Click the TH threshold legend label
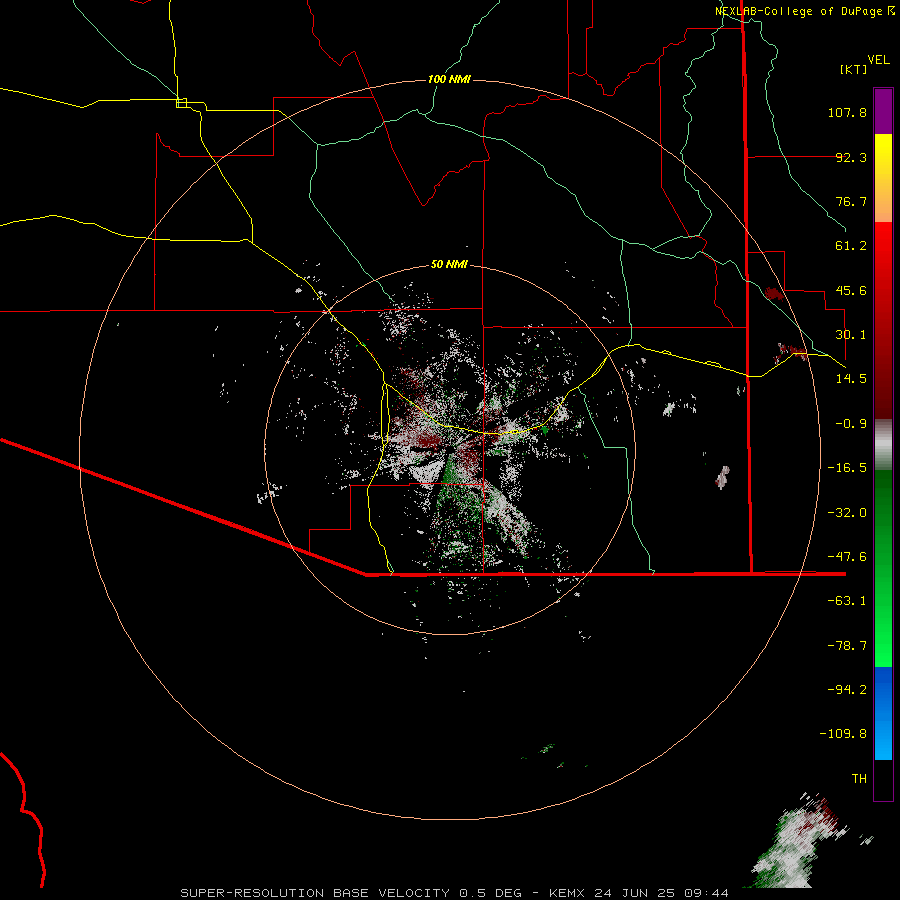Screen dimensions: 900x900 pos(859,779)
